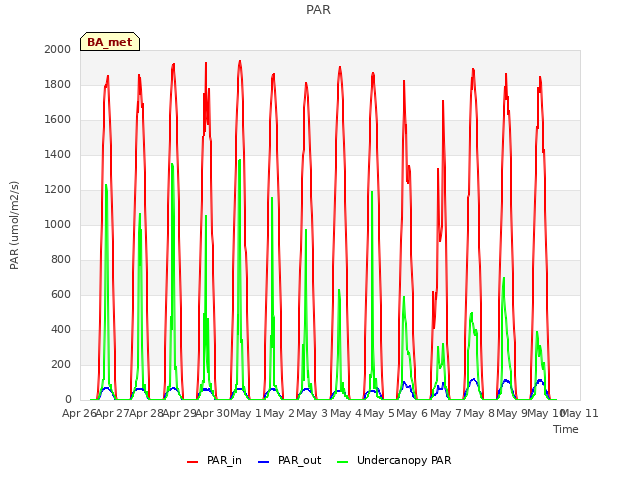Viewport: 640px width, 480px height.
Task: Click the BA_met annotation label
Action: [110, 42]
